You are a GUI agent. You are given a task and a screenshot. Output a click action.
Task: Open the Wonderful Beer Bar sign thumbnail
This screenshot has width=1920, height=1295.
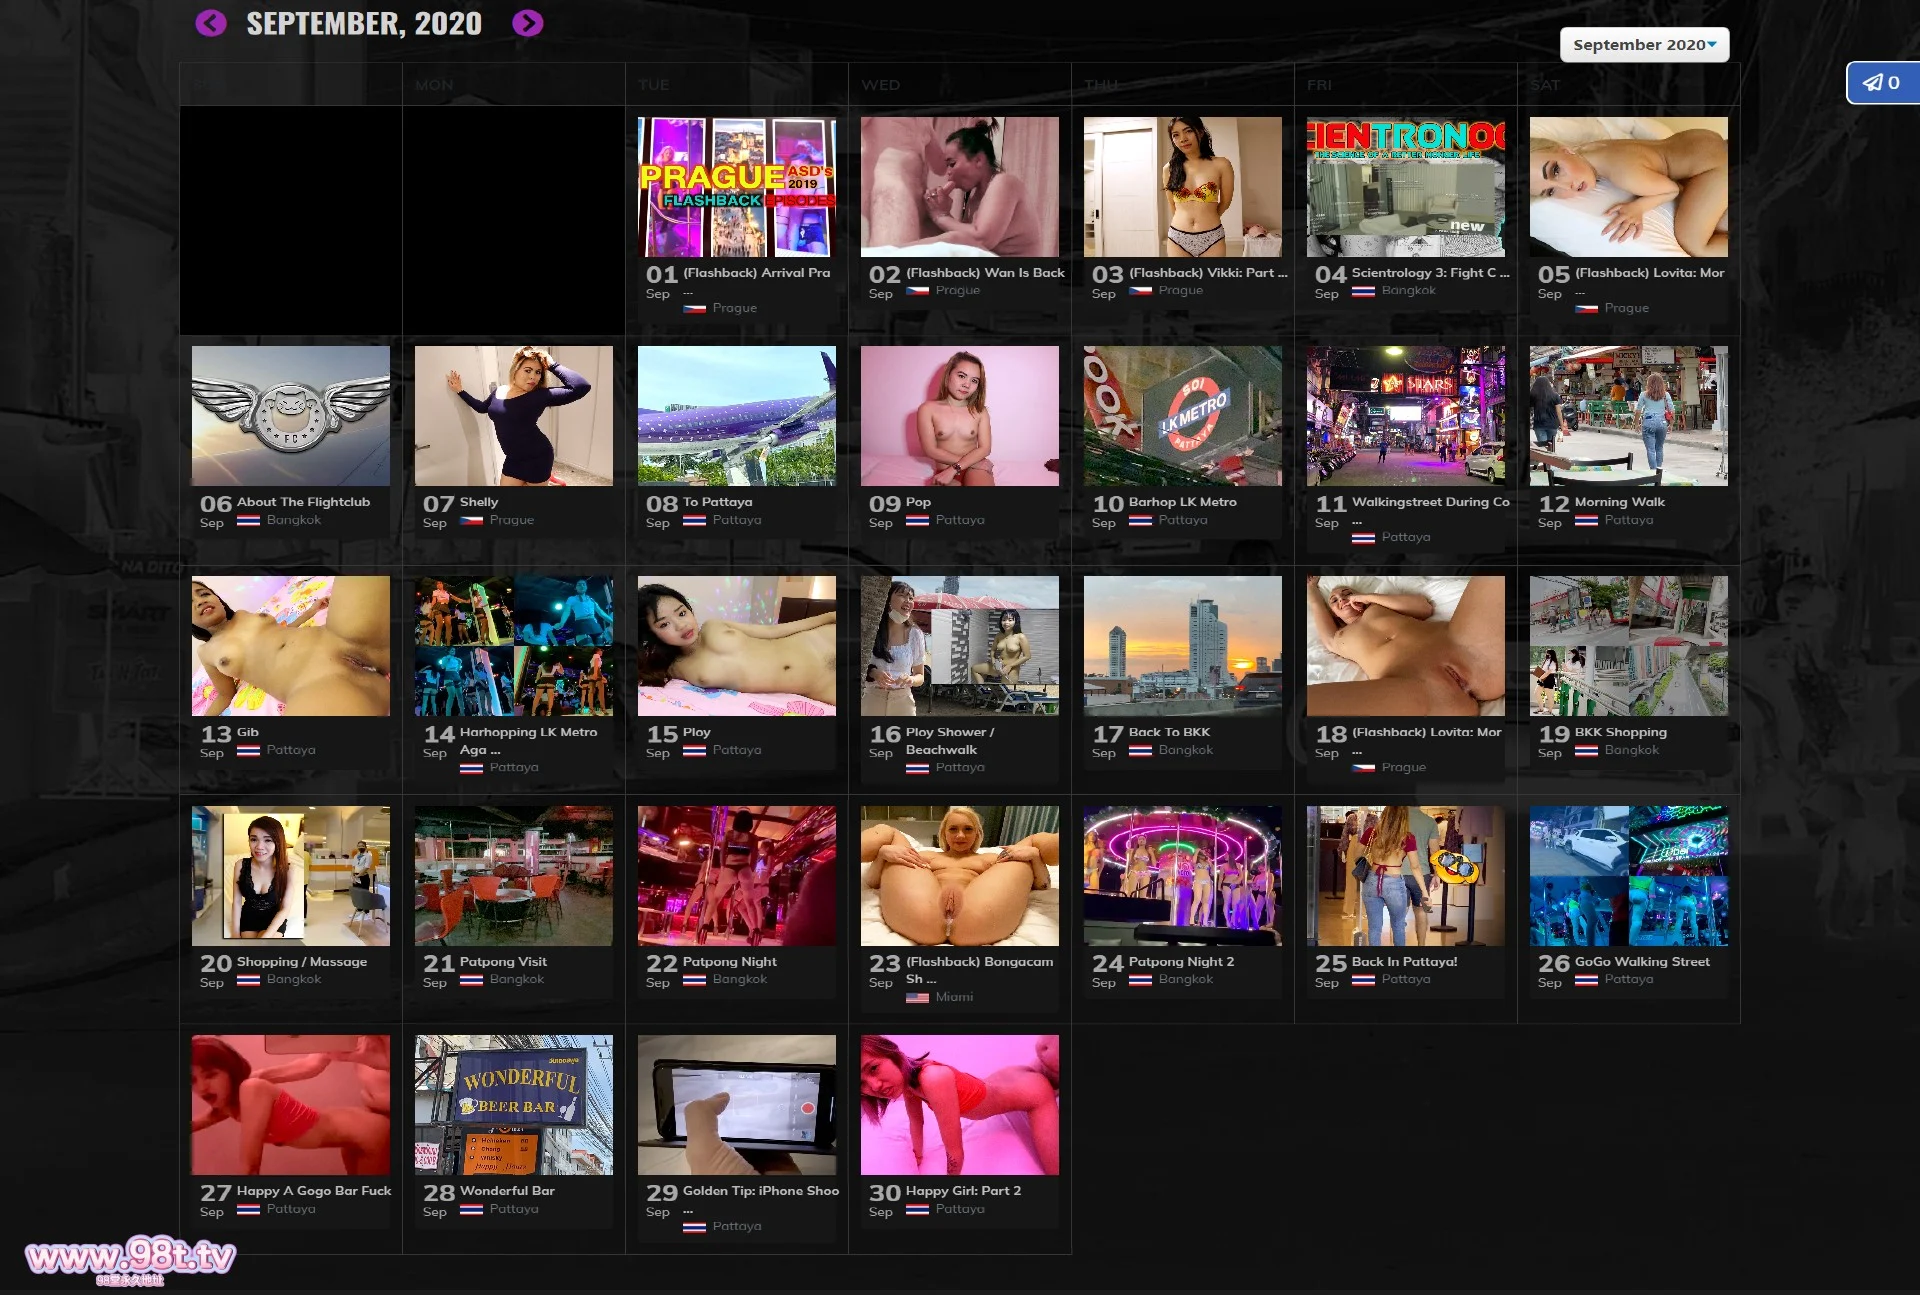pyautogui.click(x=514, y=1105)
